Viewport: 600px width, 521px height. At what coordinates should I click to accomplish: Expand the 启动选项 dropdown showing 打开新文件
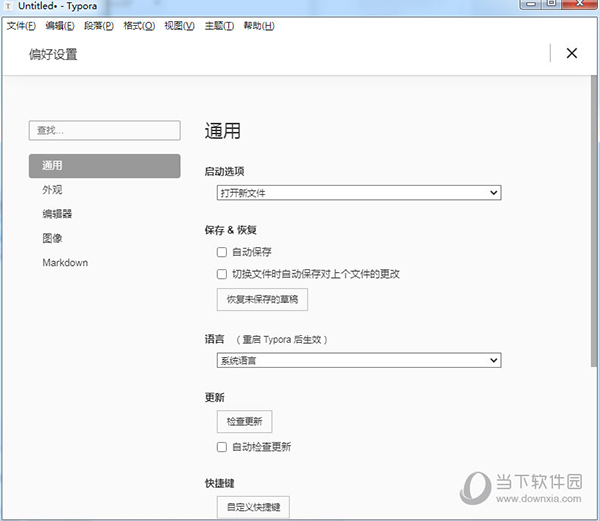click(x=359, y=193)
